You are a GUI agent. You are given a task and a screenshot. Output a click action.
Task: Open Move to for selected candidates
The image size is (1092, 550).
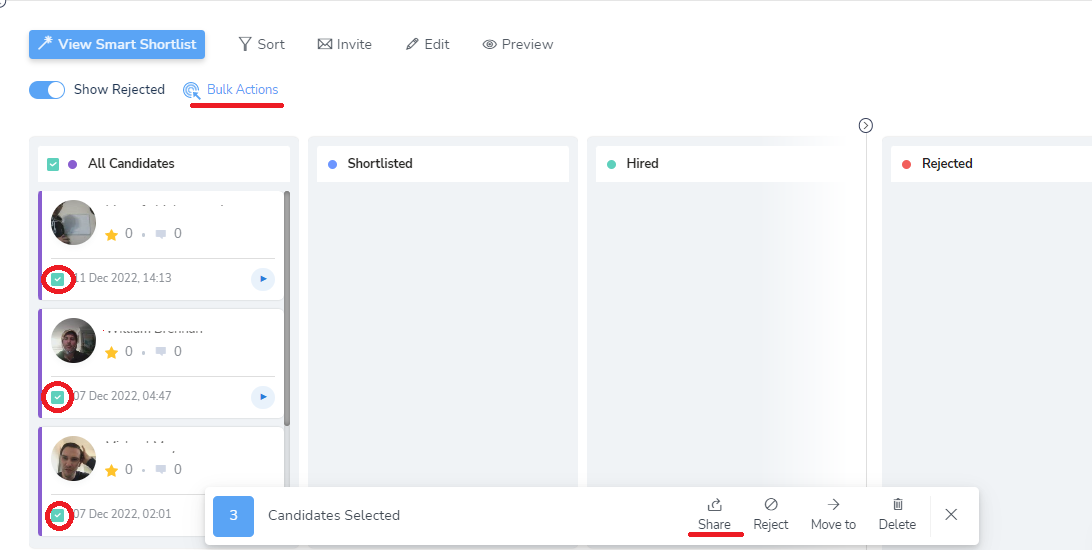coord(833,514)
